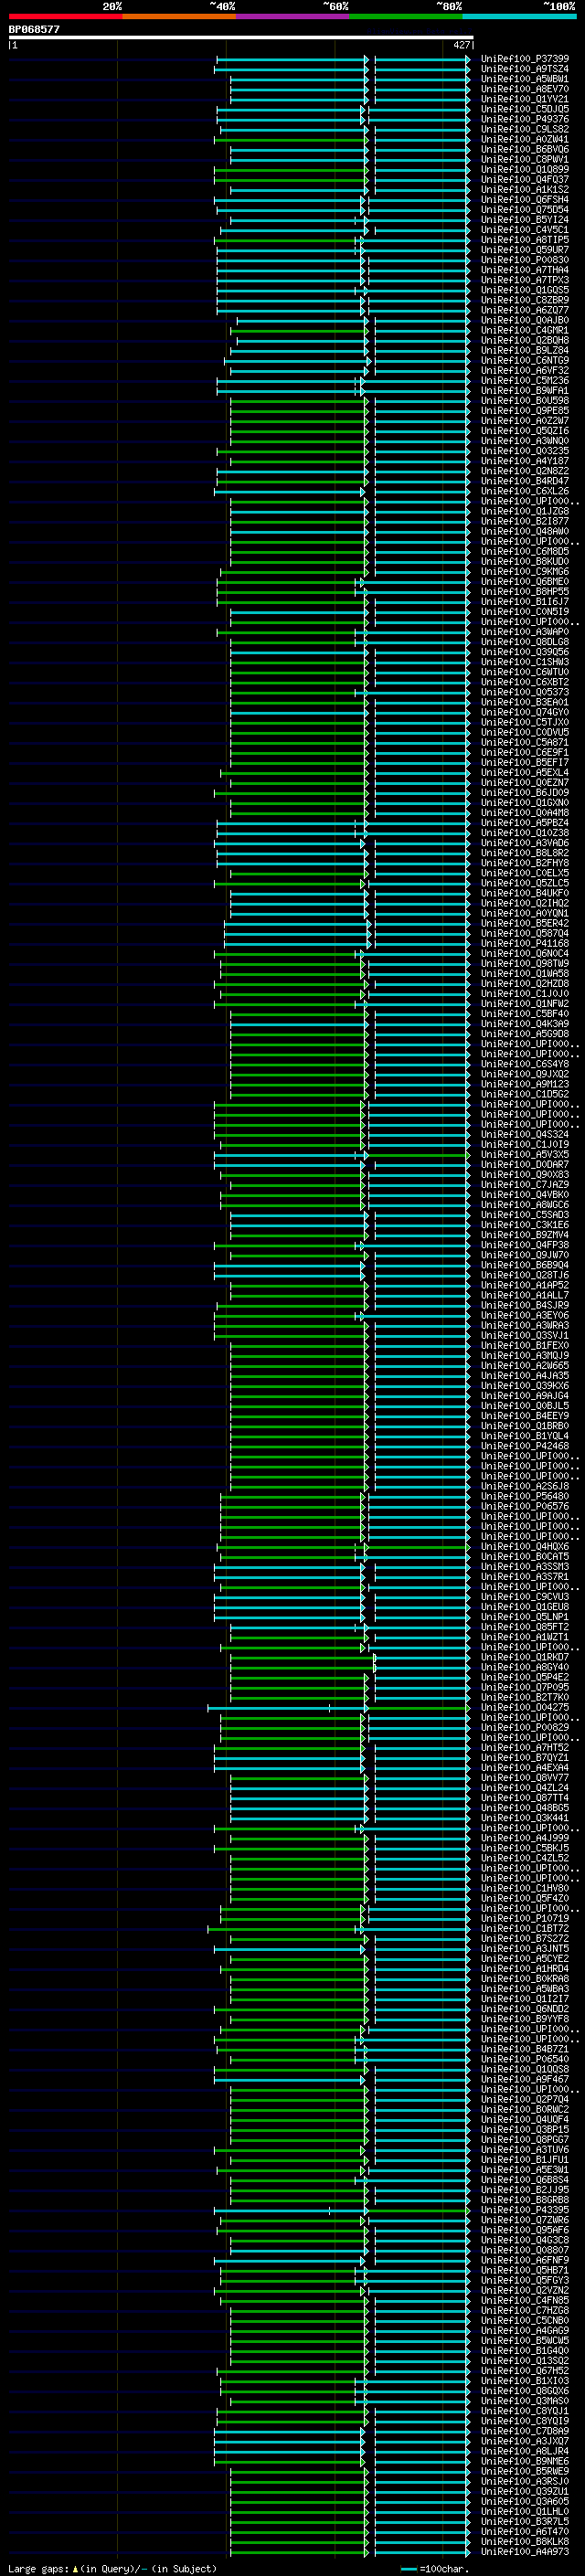
Task: Click the query length value 427
Action: tap(461, 45)
